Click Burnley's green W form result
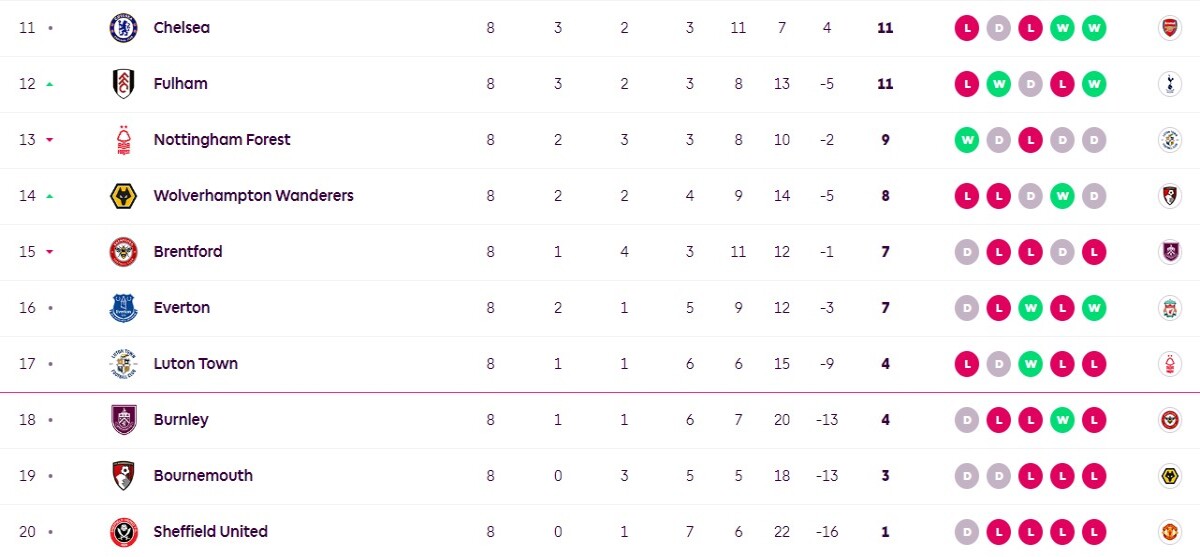 point(1063,420)
